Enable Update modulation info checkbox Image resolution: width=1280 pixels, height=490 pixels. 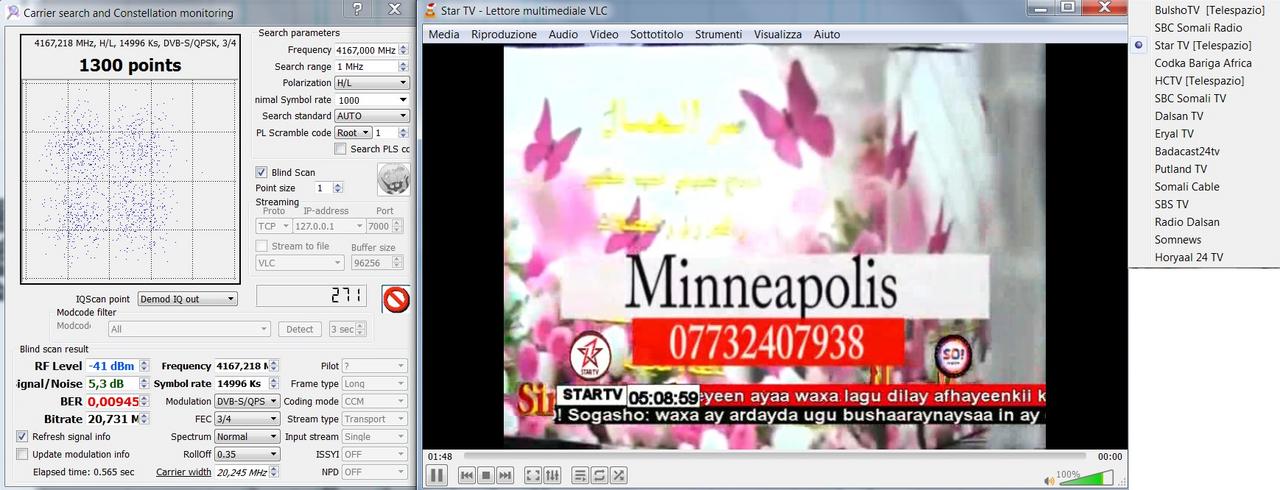[23, 454]
